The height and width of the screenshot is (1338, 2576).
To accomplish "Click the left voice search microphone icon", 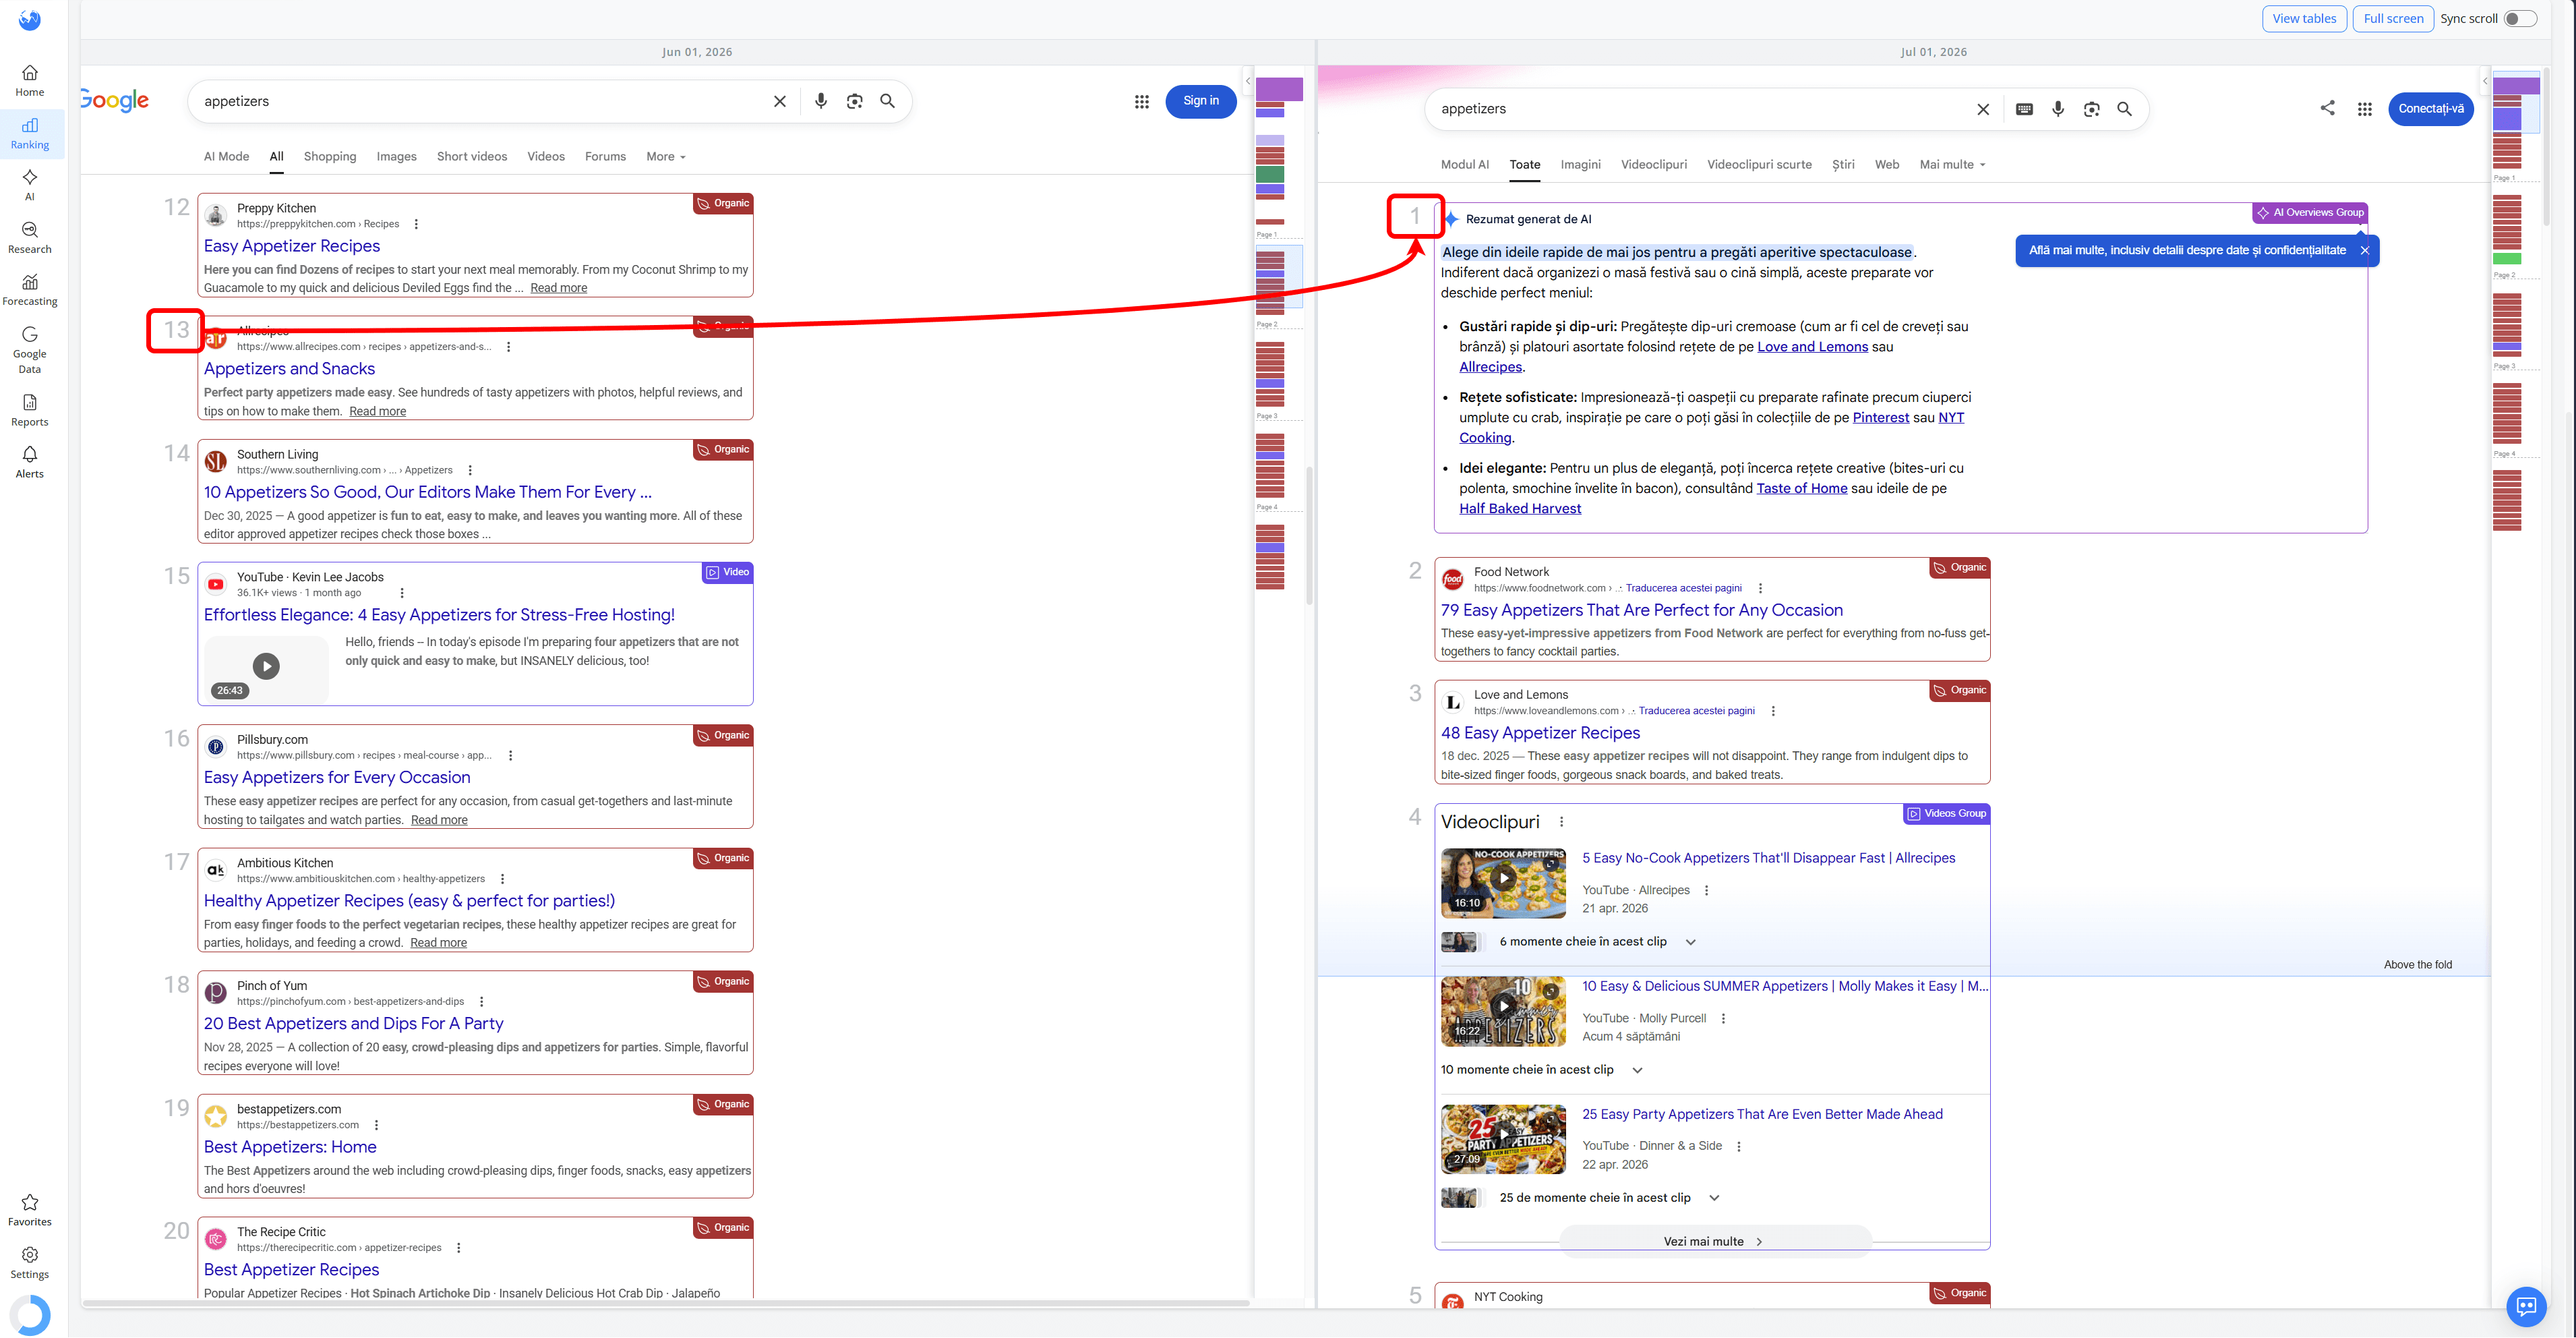I will click(x=821, y=101).
